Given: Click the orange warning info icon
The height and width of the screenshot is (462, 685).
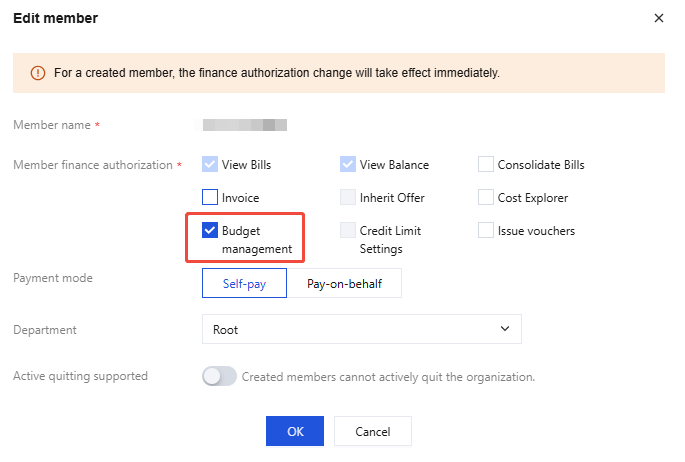Looking at the screenshot, I should click(38, 73).
